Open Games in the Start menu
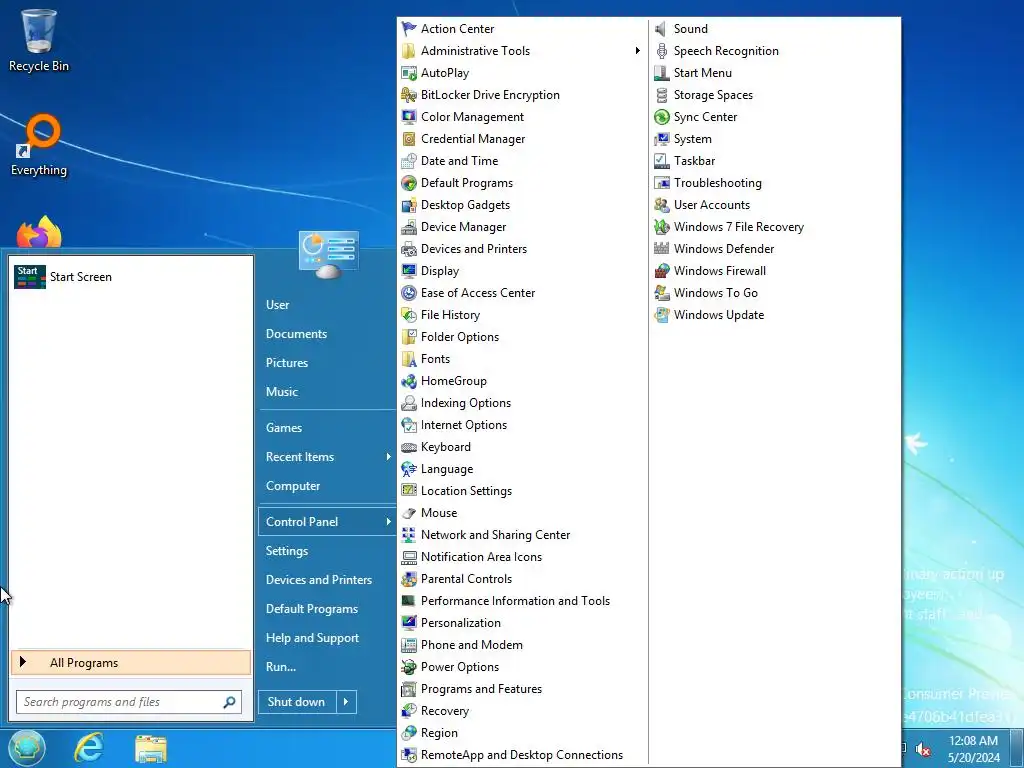Viewport: 1024px width, 768px height. tap(283, 428)
